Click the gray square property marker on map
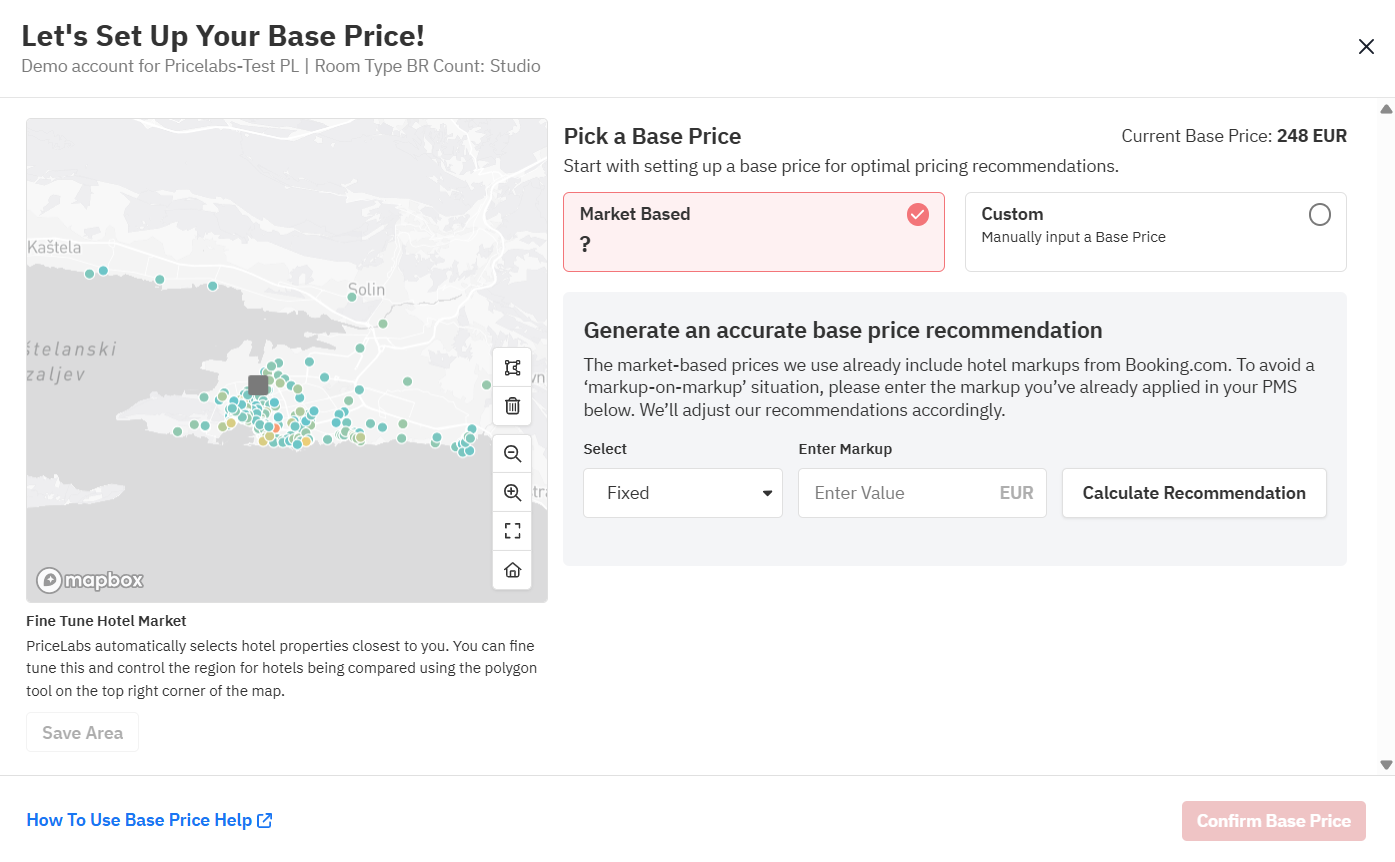This screenshot has width=1395, height=862. point(258,385)
